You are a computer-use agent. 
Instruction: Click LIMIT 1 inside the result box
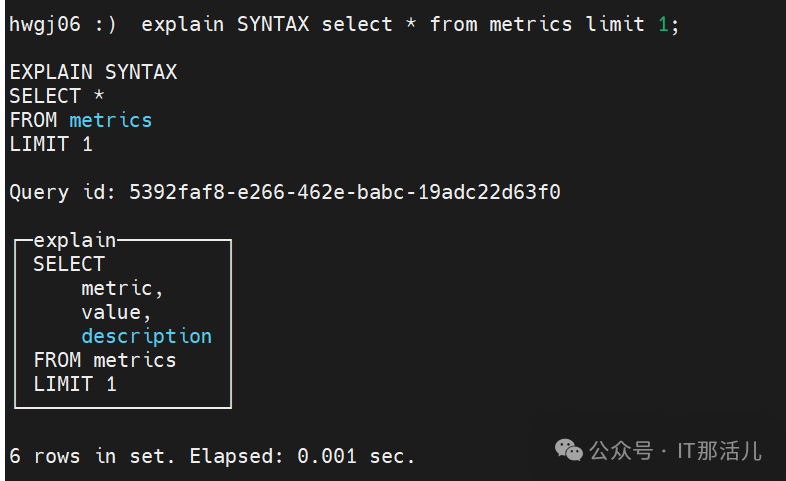click(75, 384)
